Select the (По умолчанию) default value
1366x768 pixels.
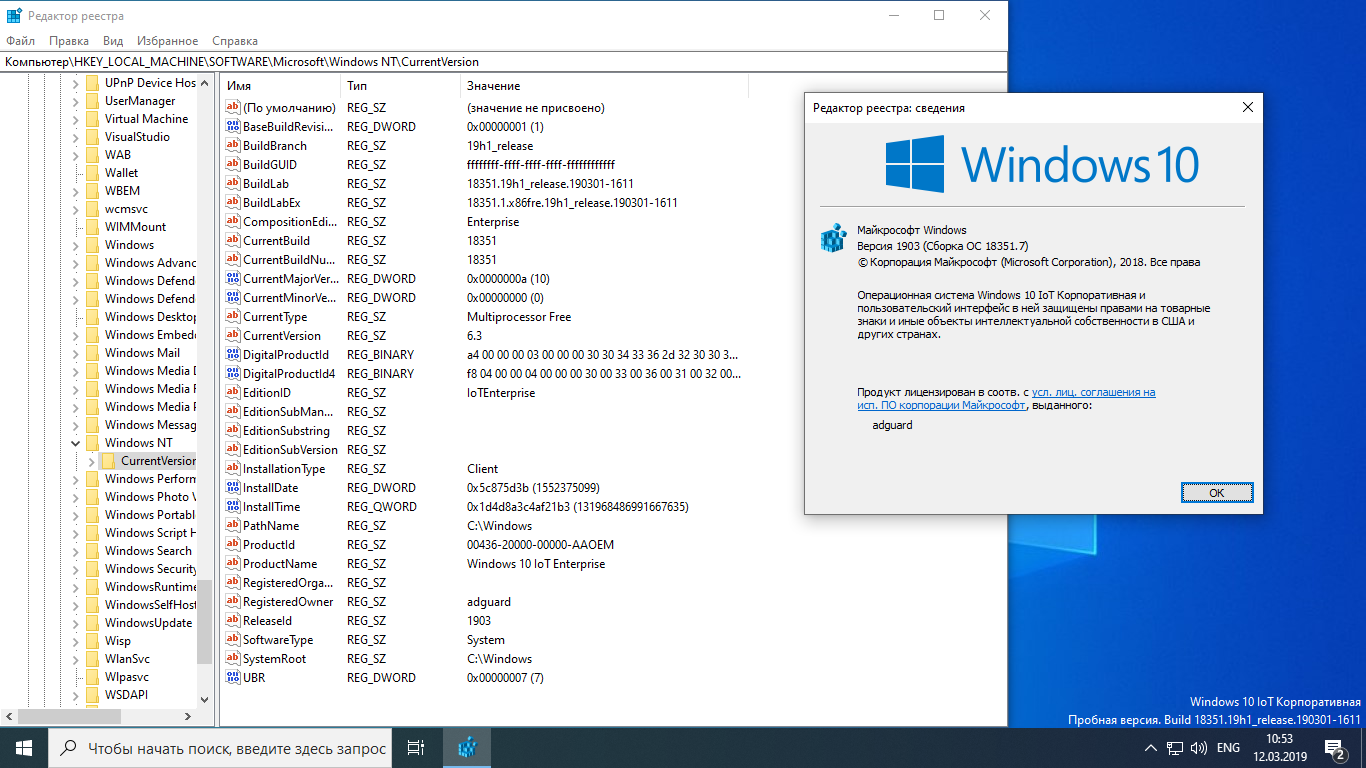[289, 108]
